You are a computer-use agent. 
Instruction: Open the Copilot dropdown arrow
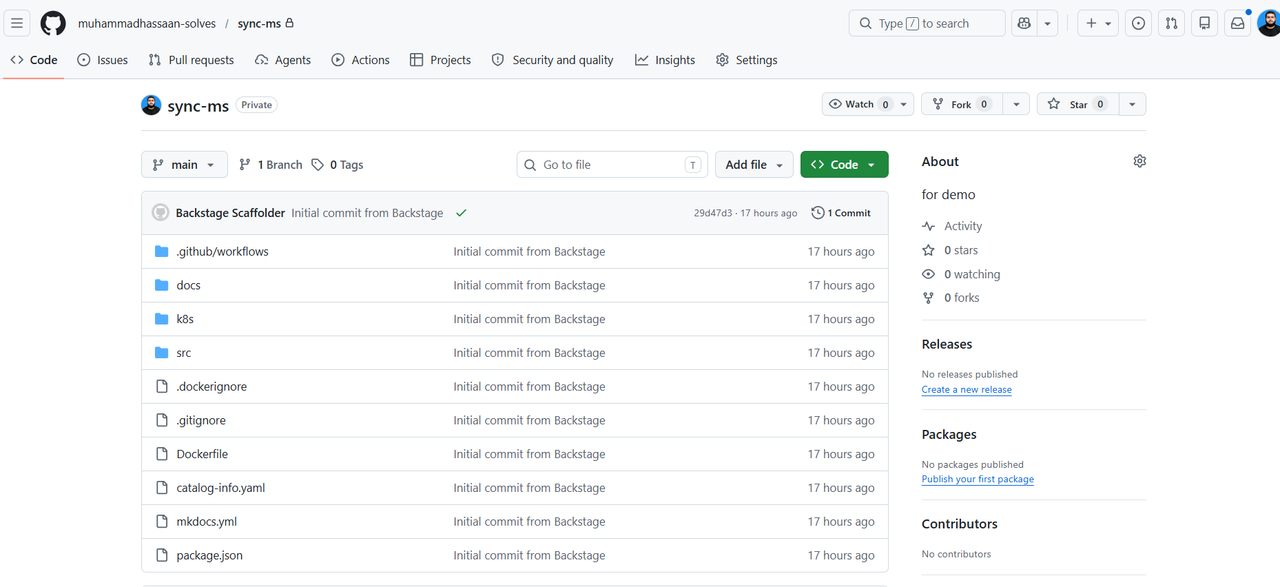tap(1047, 23)
